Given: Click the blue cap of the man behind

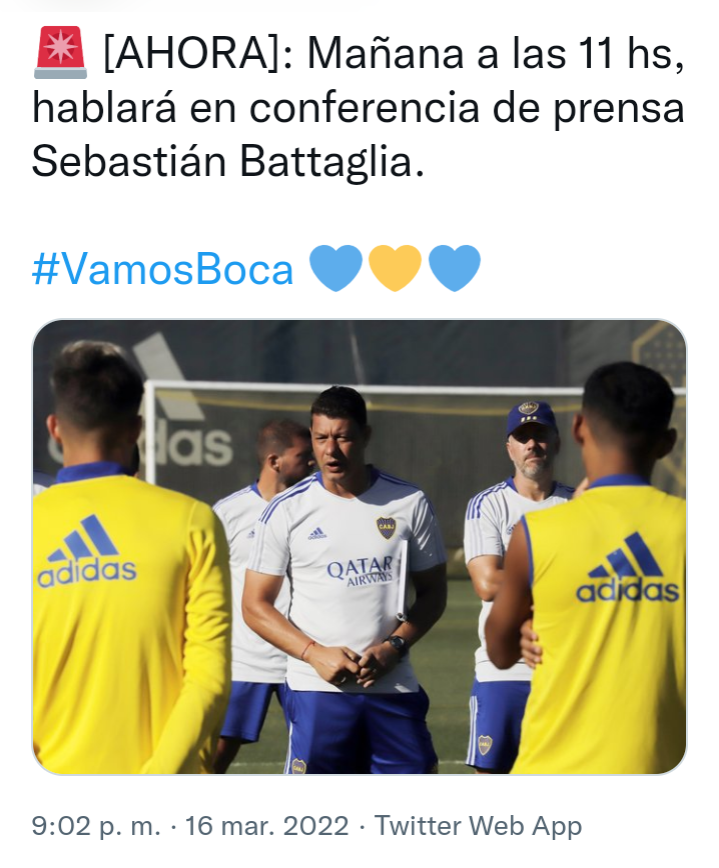Looking at the screenshot, I should pos(530,418).
